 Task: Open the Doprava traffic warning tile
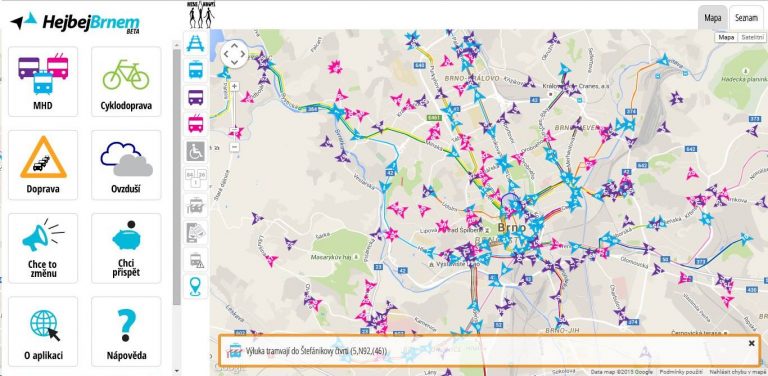[43, 165]
